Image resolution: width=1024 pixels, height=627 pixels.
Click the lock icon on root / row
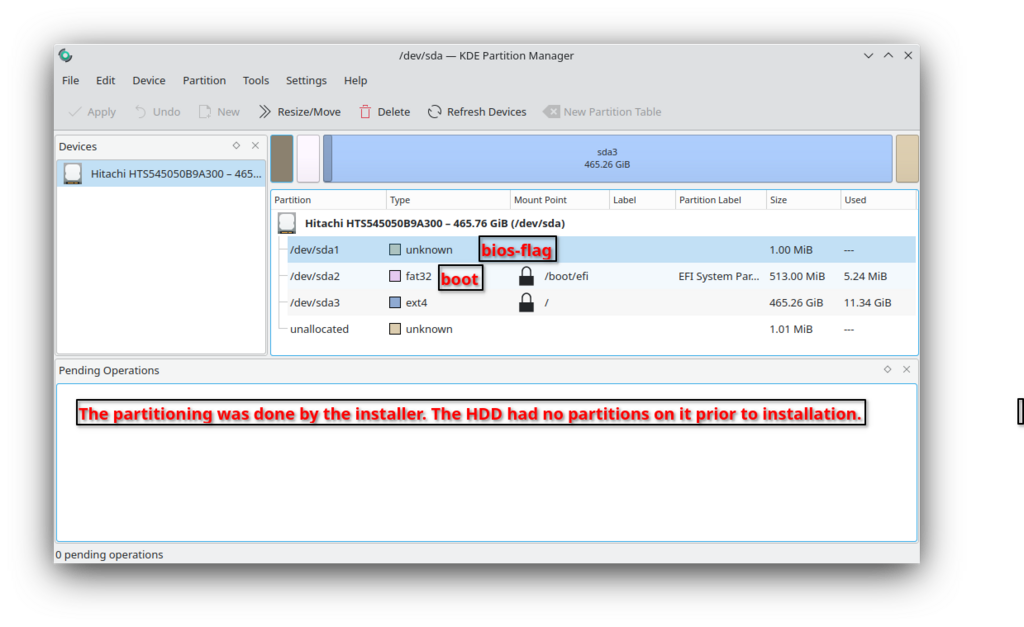click(x=526, y=302)
